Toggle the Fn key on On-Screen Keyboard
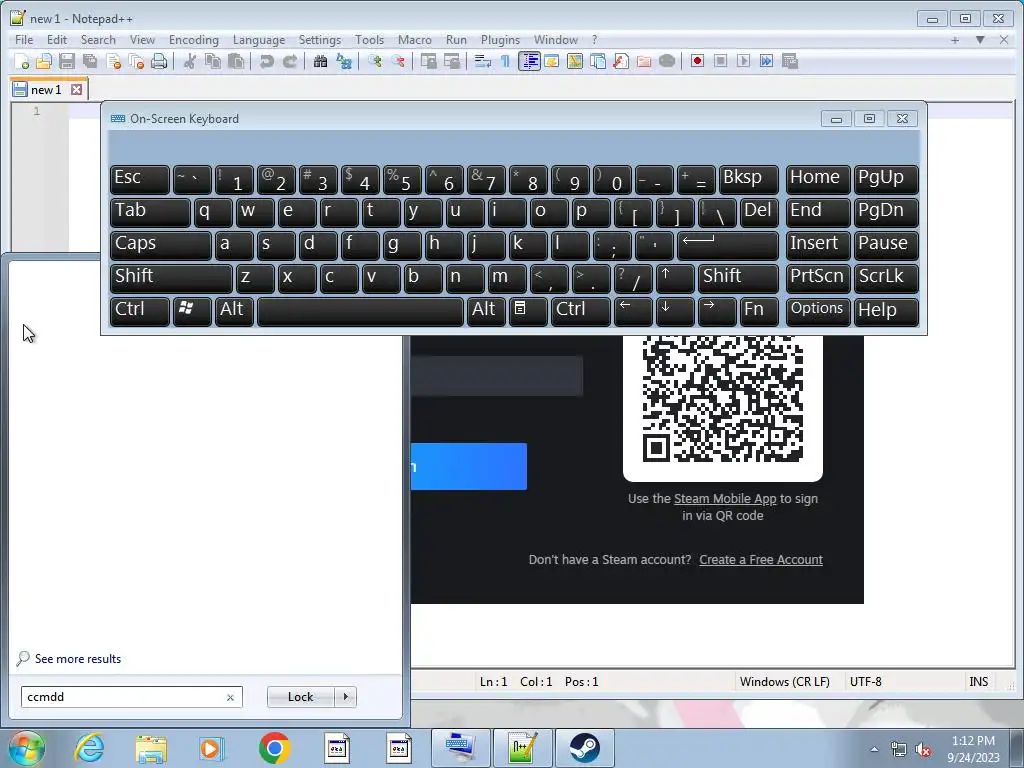 760,311
